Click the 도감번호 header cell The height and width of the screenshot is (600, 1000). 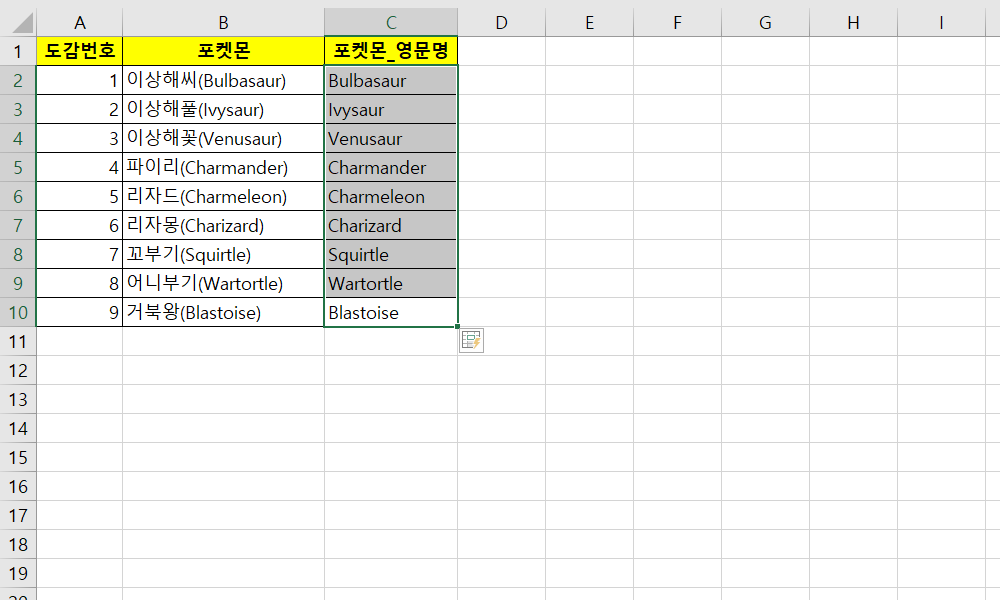click(80, 52)
